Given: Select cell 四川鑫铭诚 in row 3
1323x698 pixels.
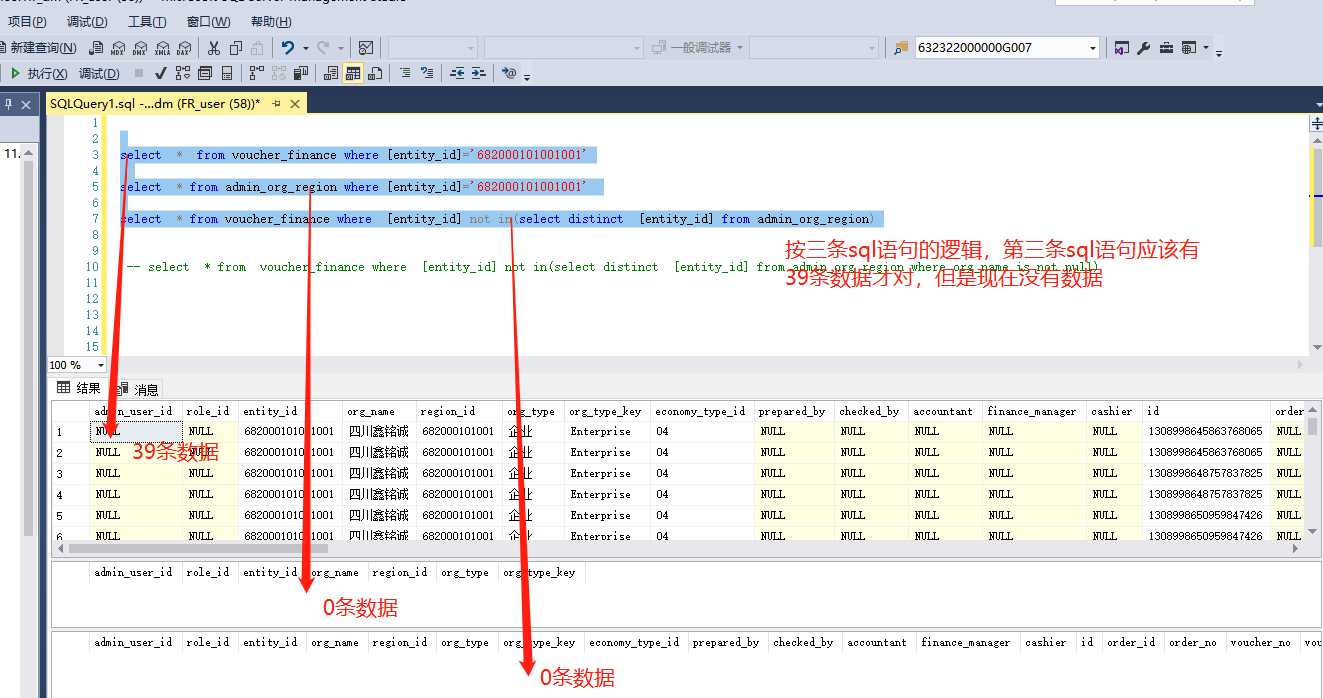Looking at the screenshot, I should 378,473.
